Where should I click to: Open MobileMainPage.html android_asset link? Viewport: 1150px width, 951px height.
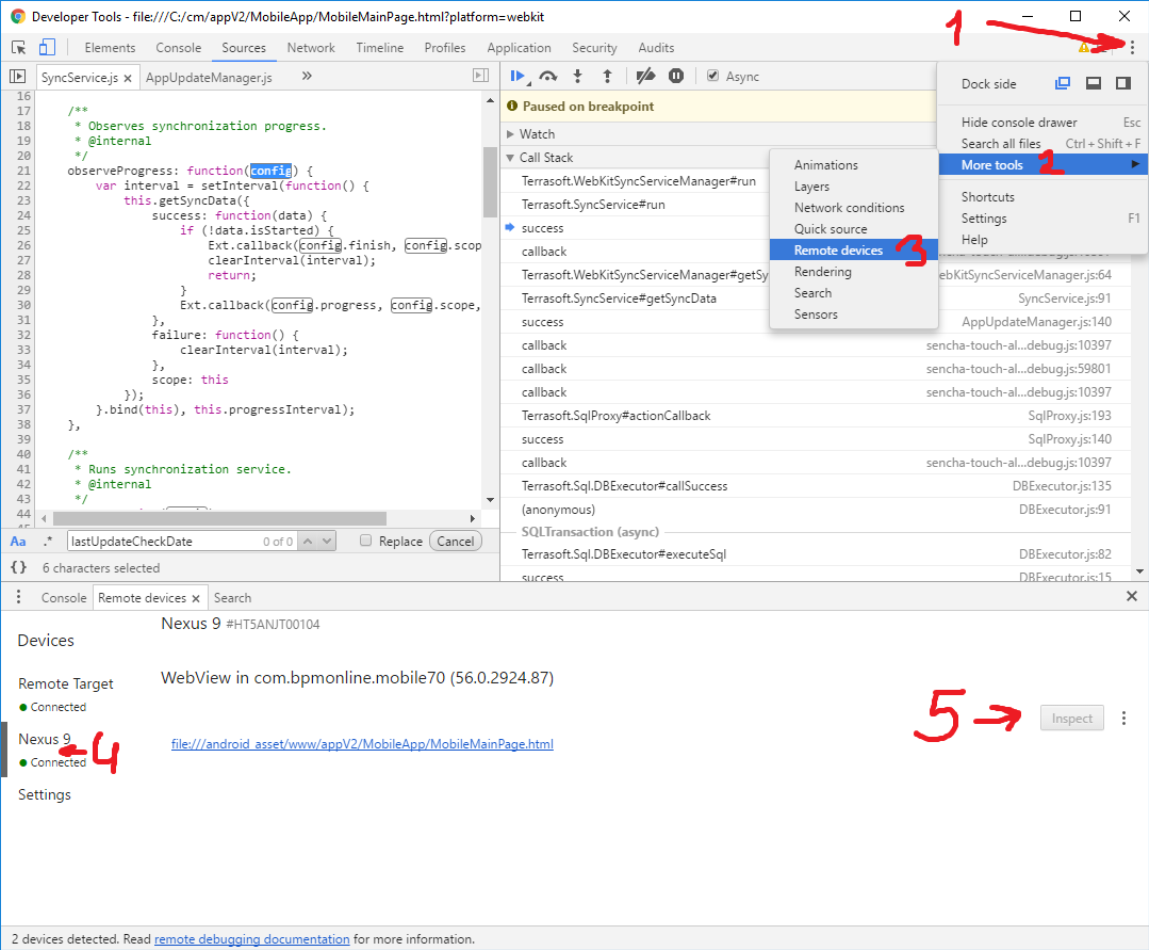tap(362, 743)
